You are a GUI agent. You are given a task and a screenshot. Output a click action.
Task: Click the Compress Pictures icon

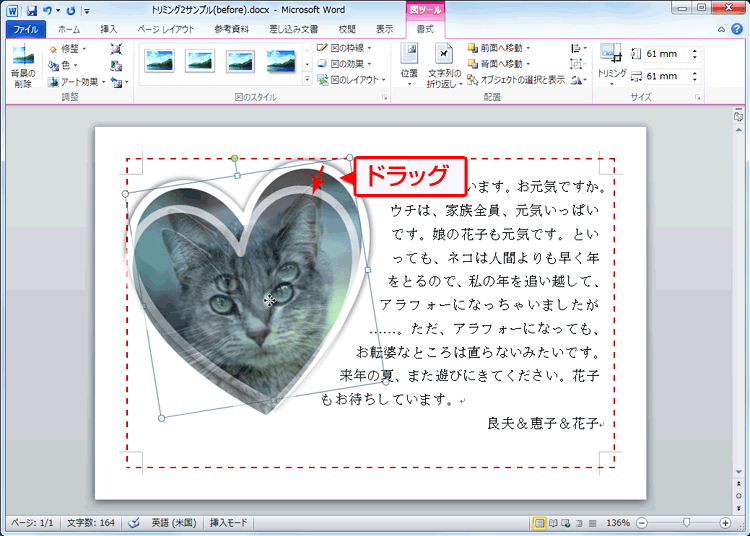(x=116, y=49)
